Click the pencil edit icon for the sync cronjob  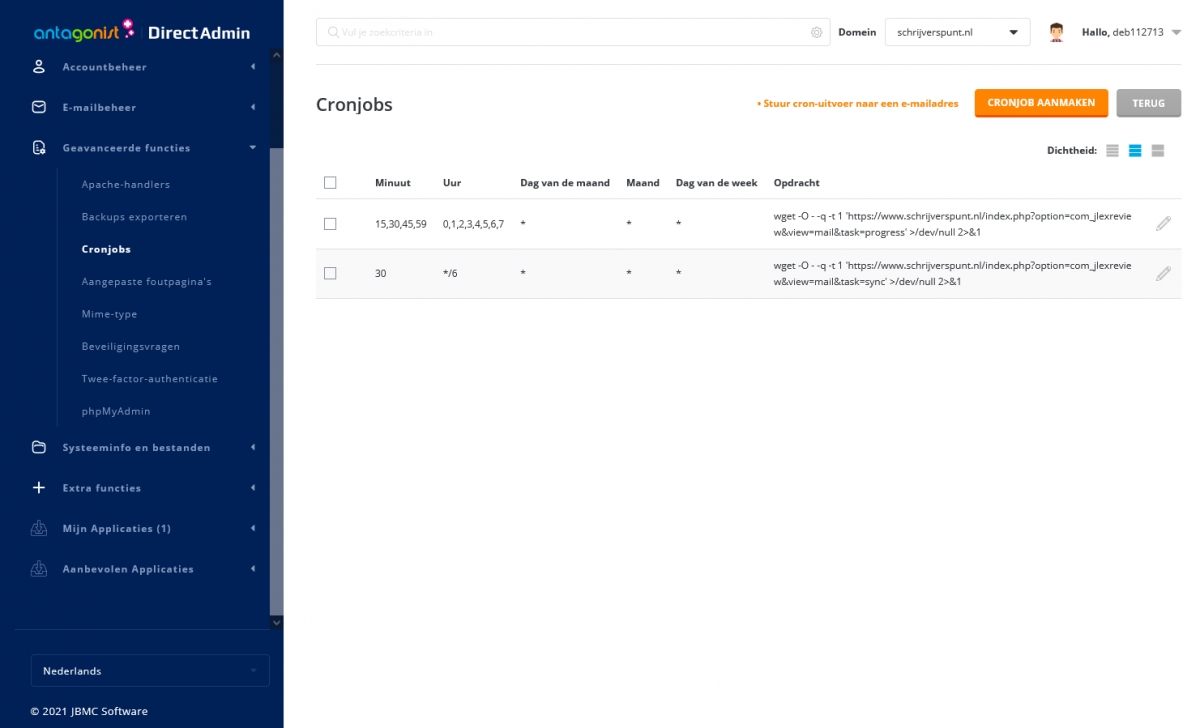(1163, 273)
